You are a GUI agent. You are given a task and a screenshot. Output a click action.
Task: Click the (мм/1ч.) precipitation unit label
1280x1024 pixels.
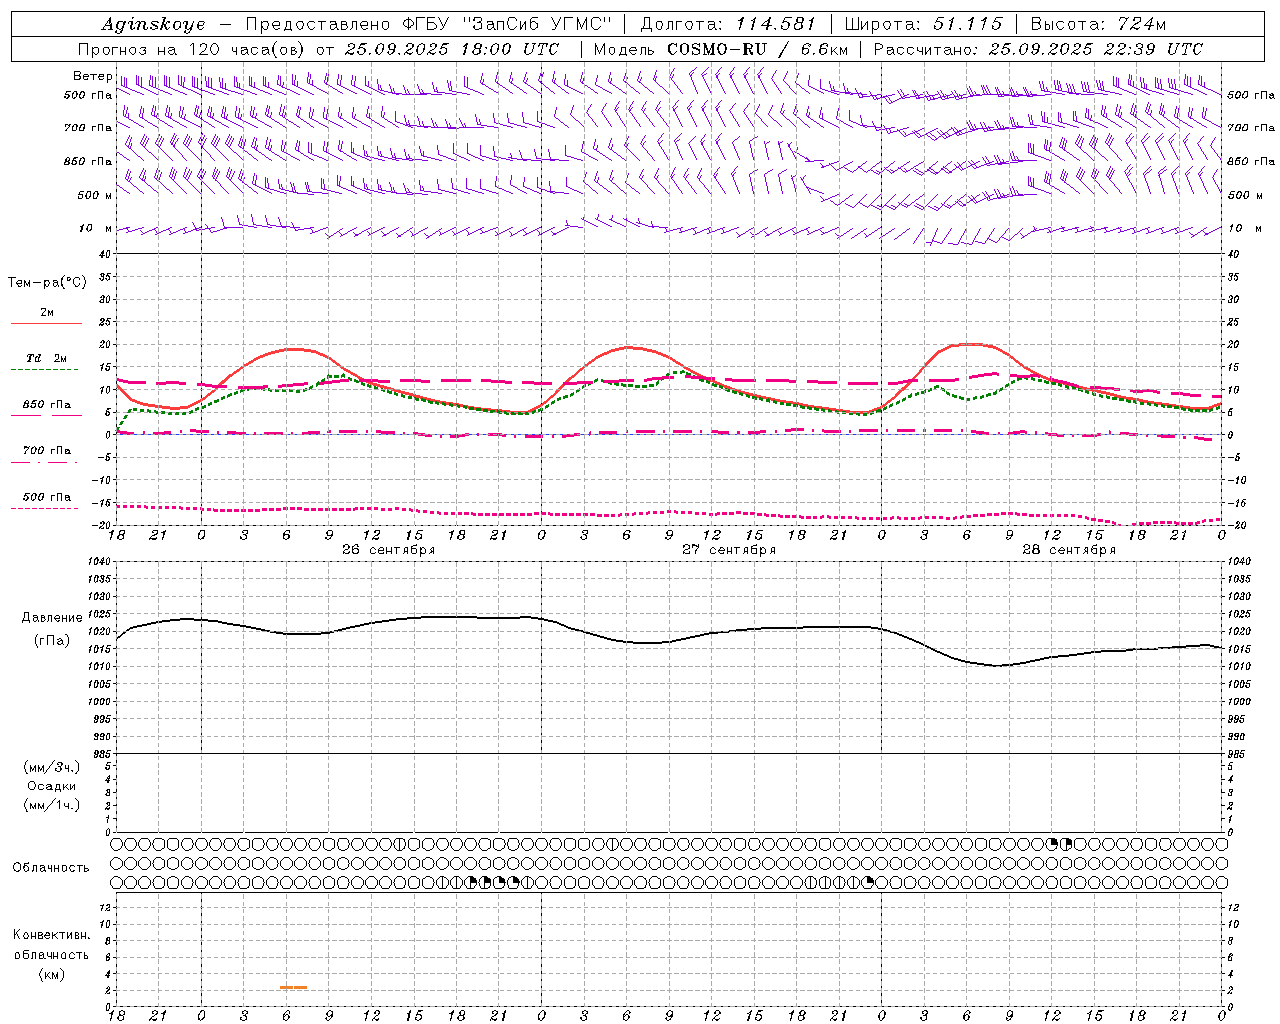click(52, 805)
